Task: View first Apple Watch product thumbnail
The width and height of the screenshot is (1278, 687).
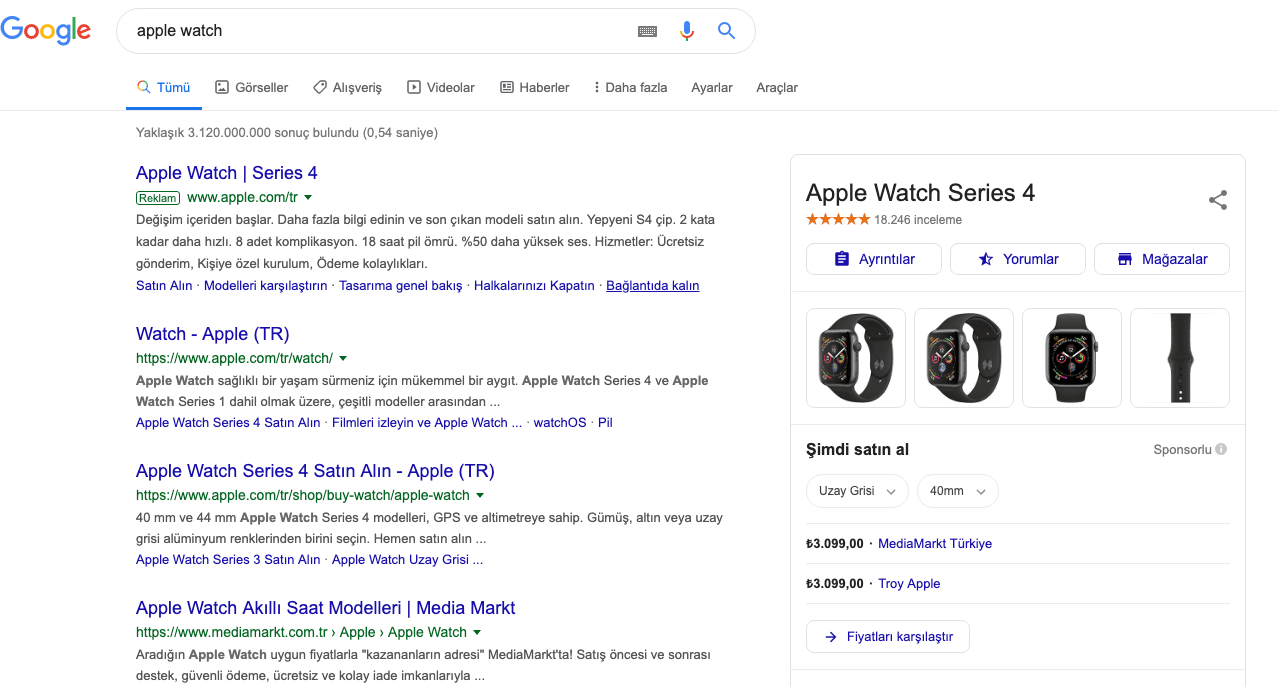Action: pyautogui.click(x=856, y=358)
